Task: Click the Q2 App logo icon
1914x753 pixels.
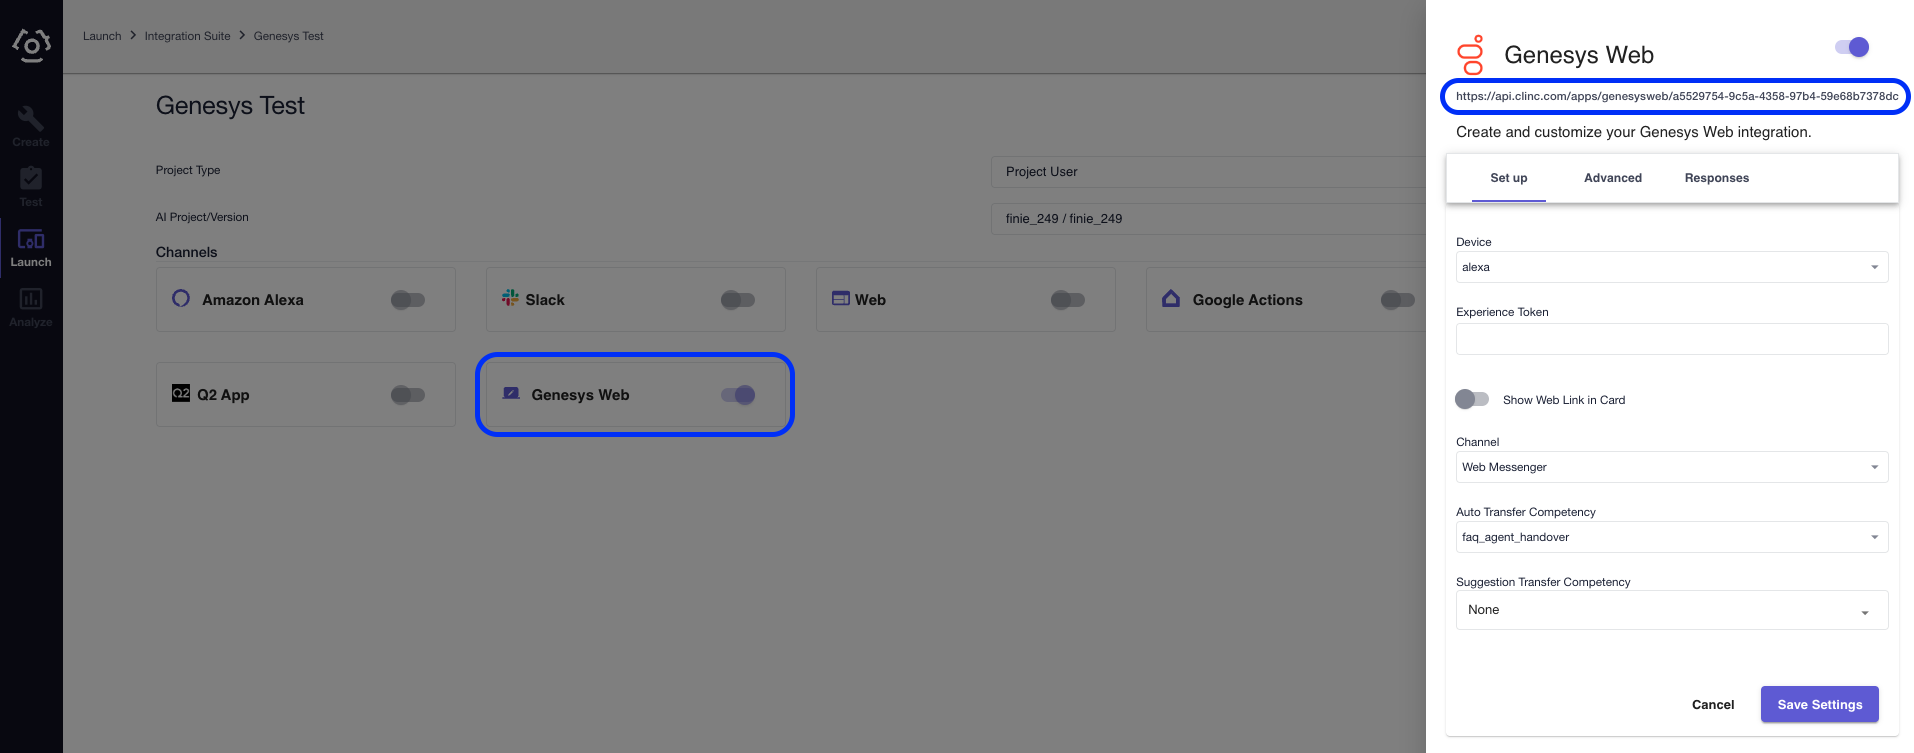Action: pyautogui.click(x=181, y=393)
